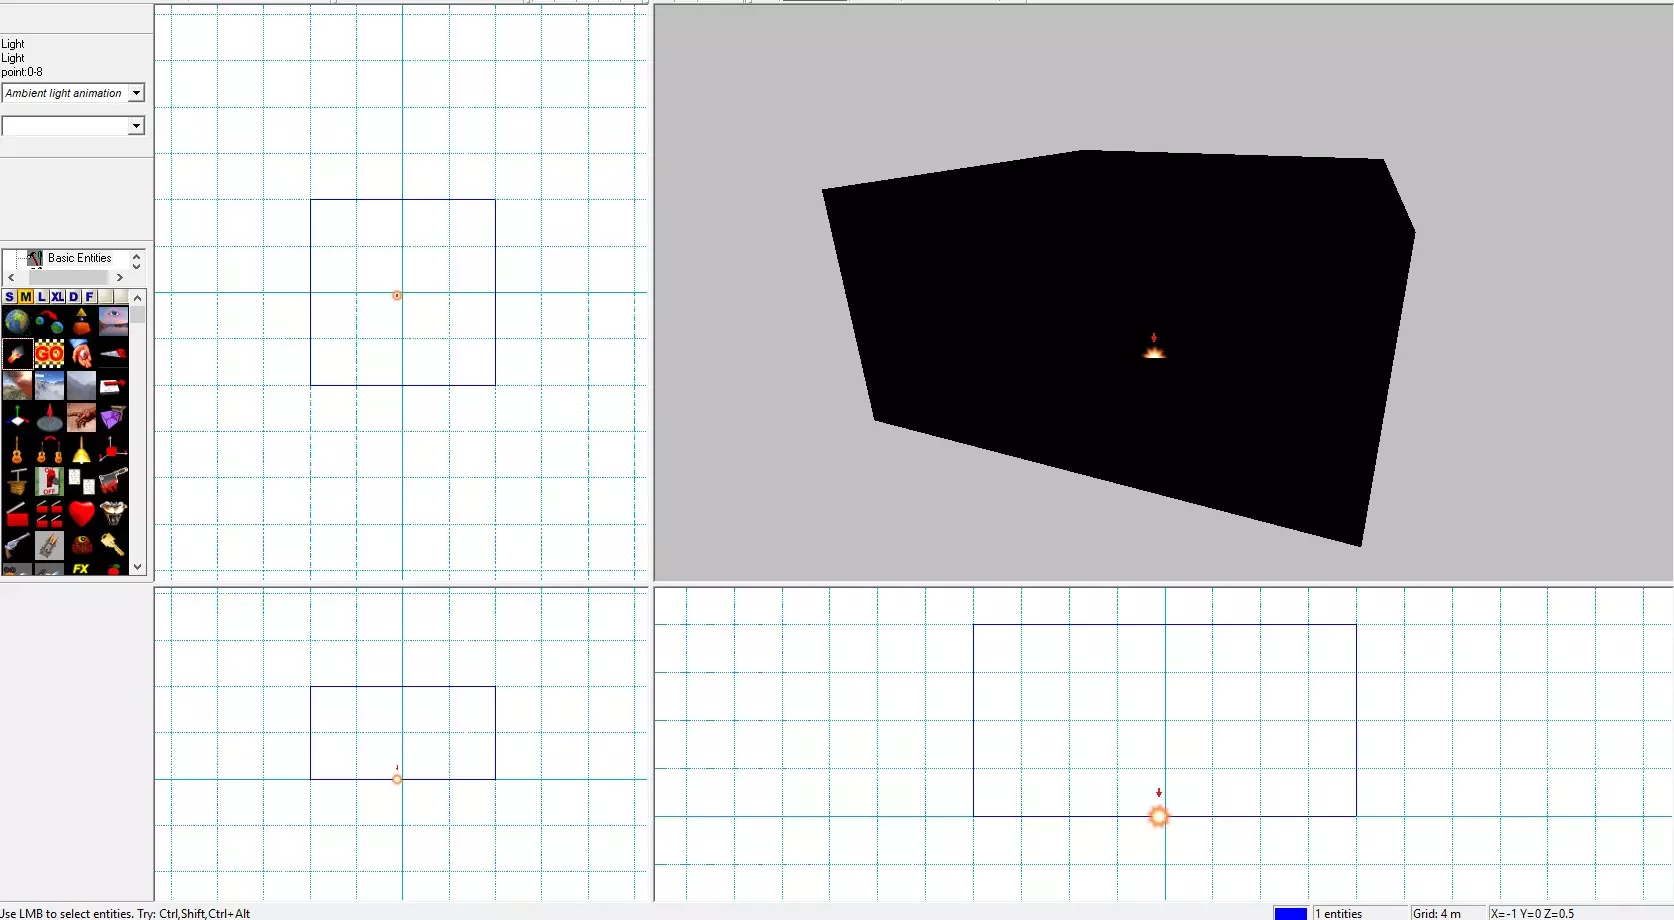Select the red hand saw entity icon
1674x920 pixels.
pyautogui.click(x=113, y=354)
